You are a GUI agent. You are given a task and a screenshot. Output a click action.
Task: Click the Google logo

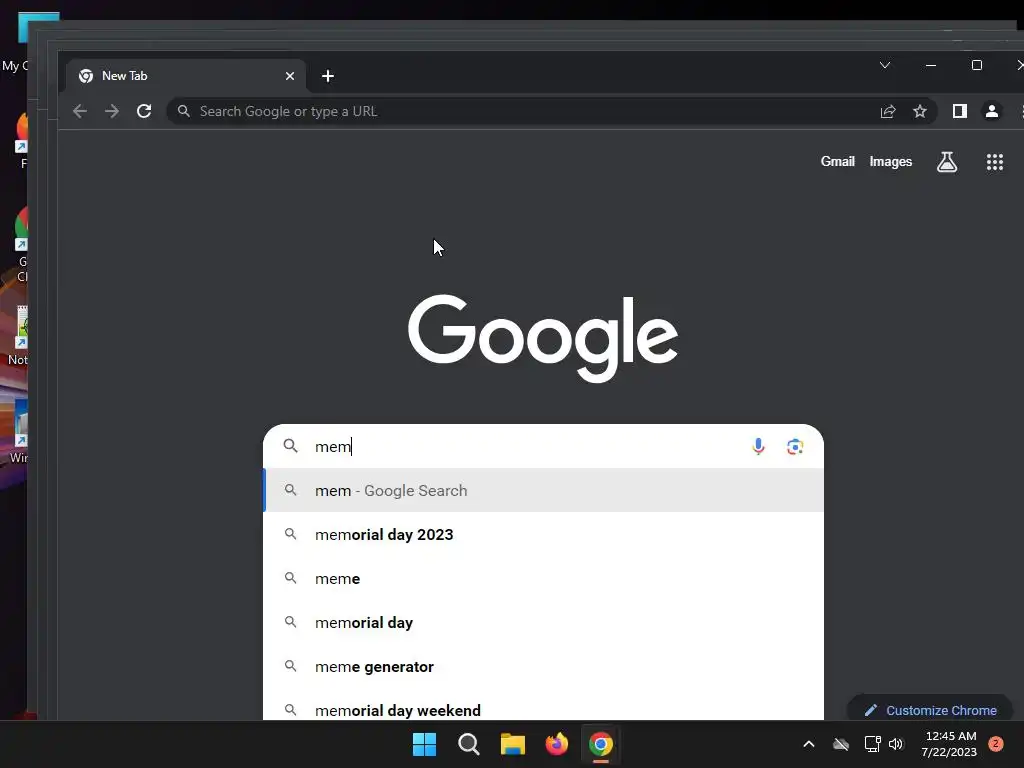coord(543,338)
